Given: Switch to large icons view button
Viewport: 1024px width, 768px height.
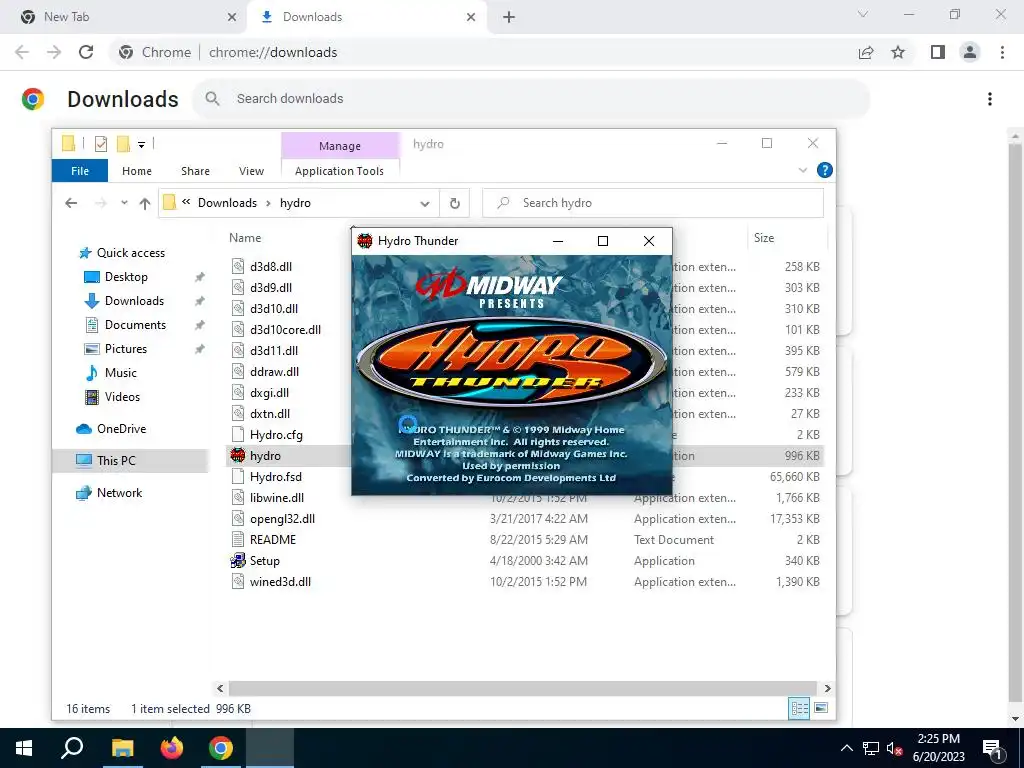Looking at the screenshot, I should [821, 708].
